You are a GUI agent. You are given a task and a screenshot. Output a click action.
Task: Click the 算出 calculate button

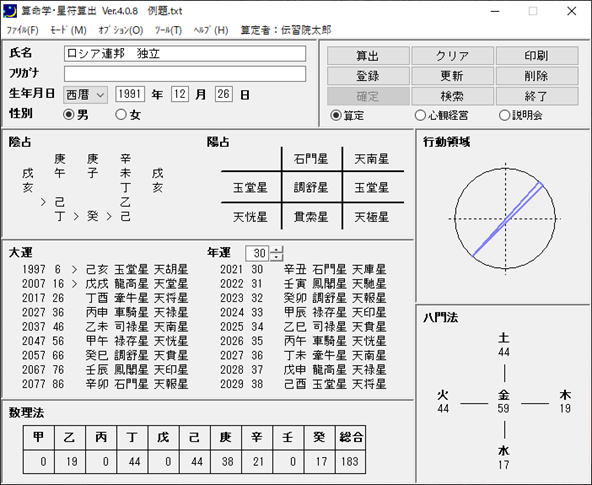pyautogui.click(x=368, y=56)
